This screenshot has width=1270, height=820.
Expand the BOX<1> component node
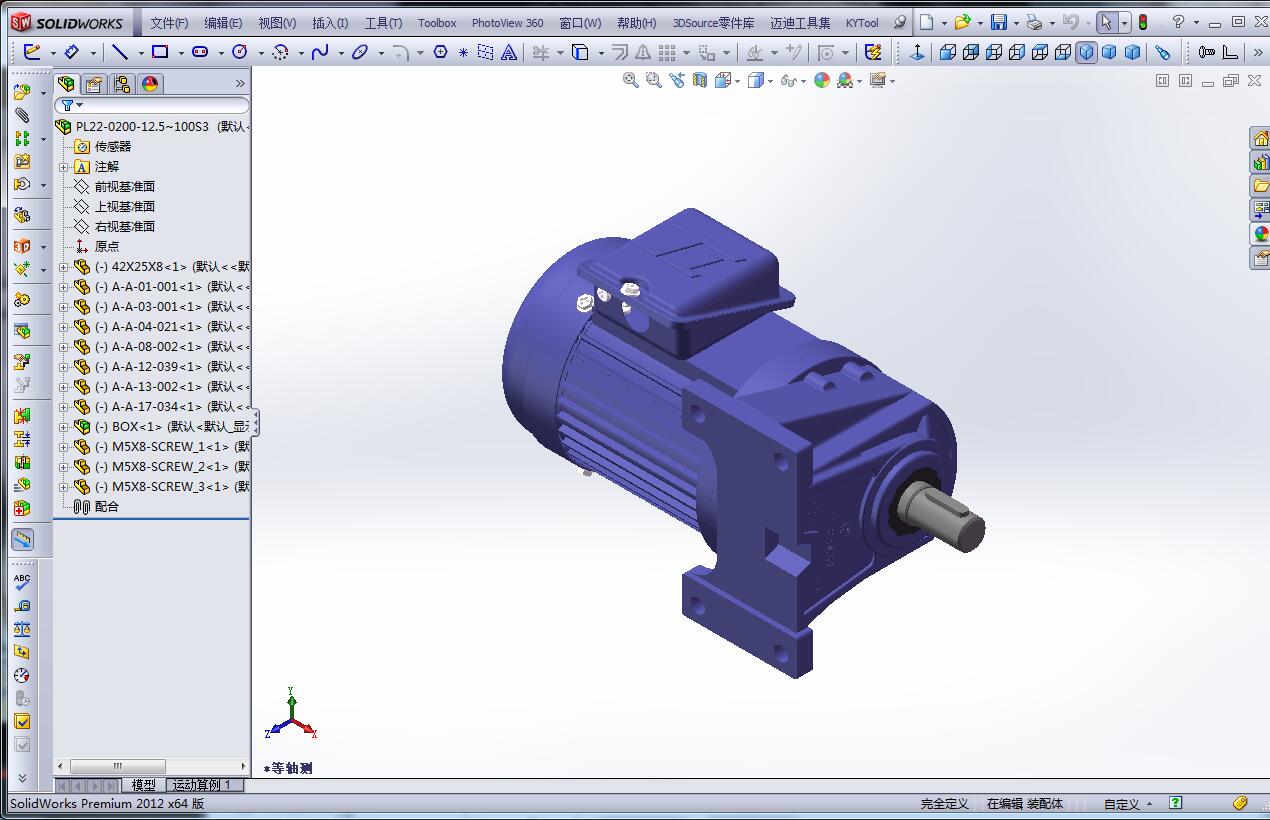[64, 427]
